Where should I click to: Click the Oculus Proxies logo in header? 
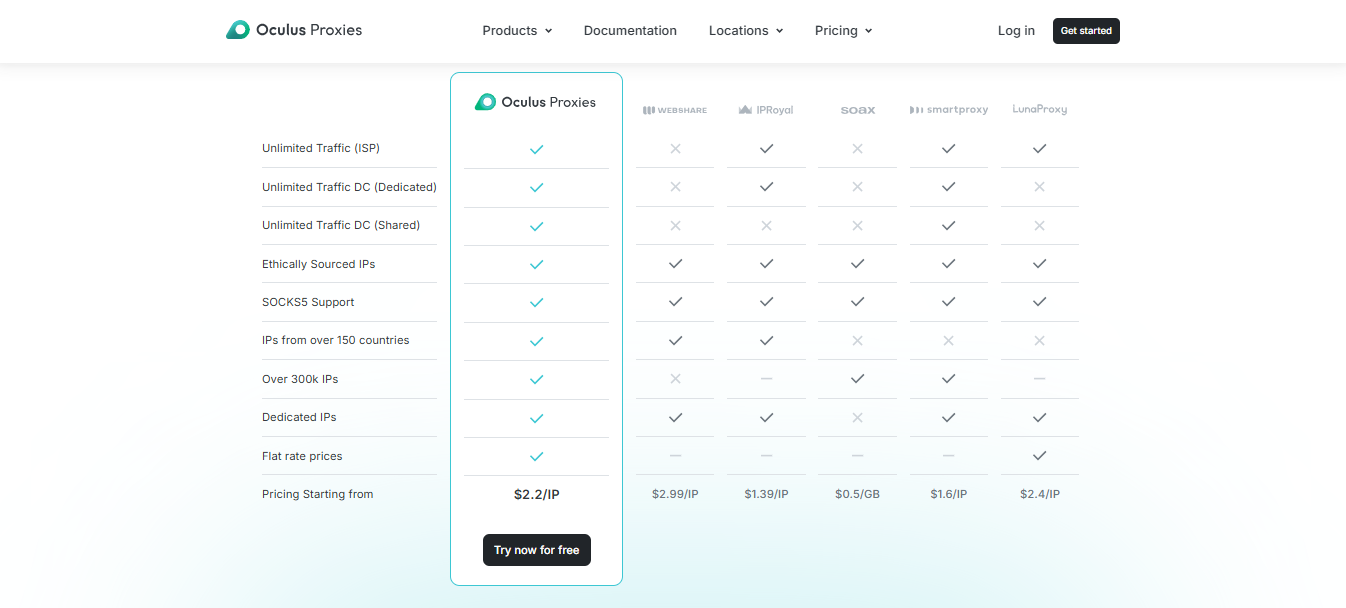pyautogui.click(x=294, y=30)
